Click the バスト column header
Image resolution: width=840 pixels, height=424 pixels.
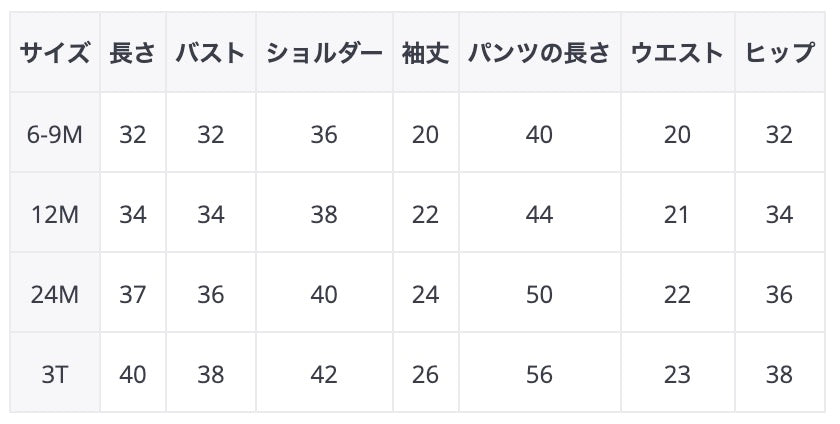[210, 53]
